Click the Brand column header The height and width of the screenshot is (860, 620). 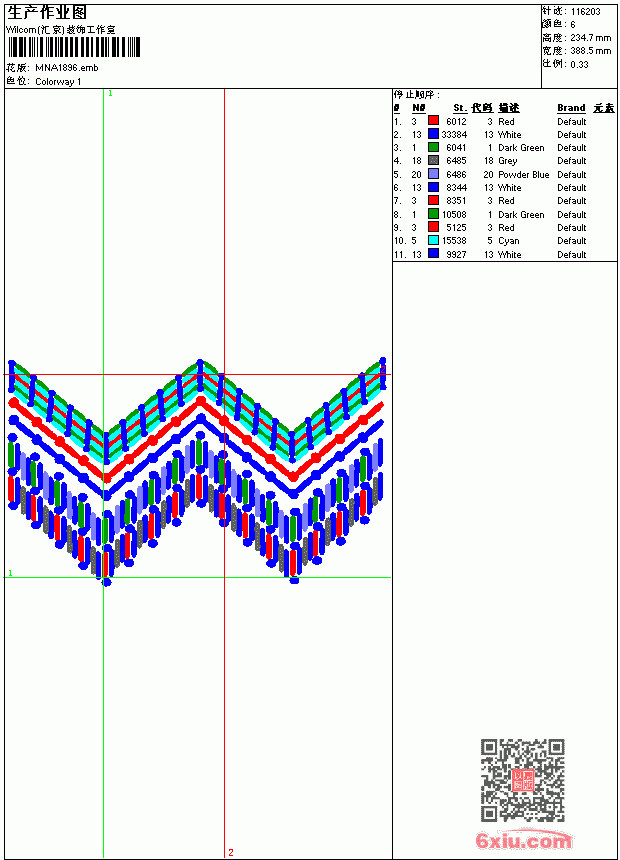coord(571,108)
